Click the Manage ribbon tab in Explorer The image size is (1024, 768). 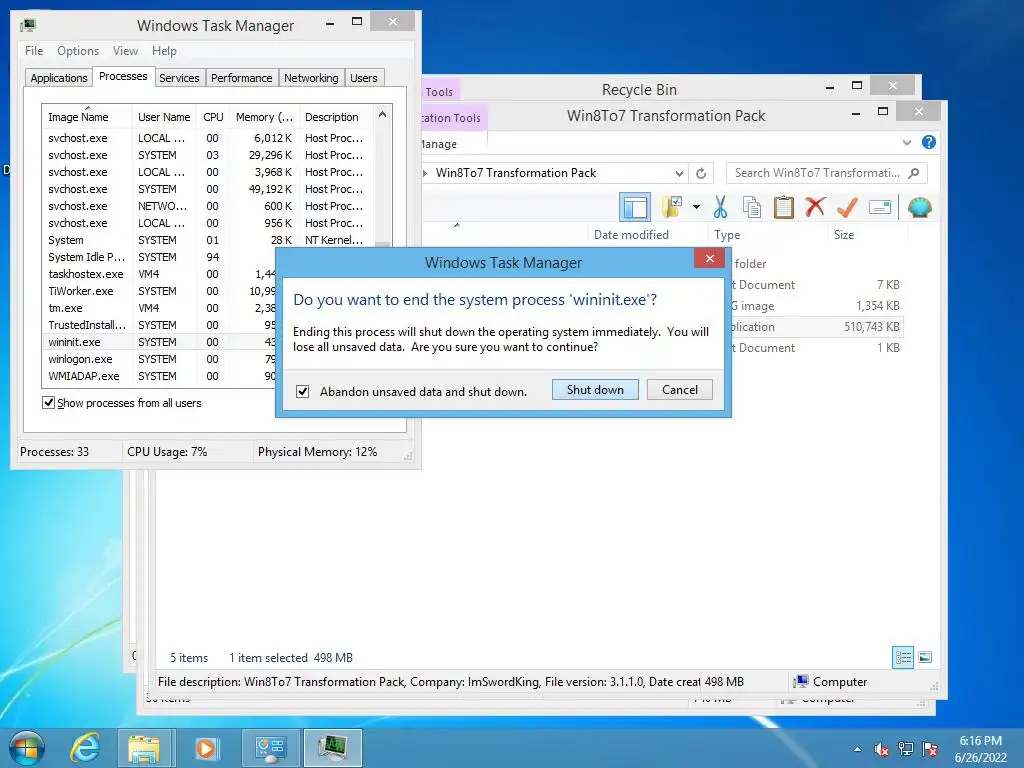pos(439,144)
